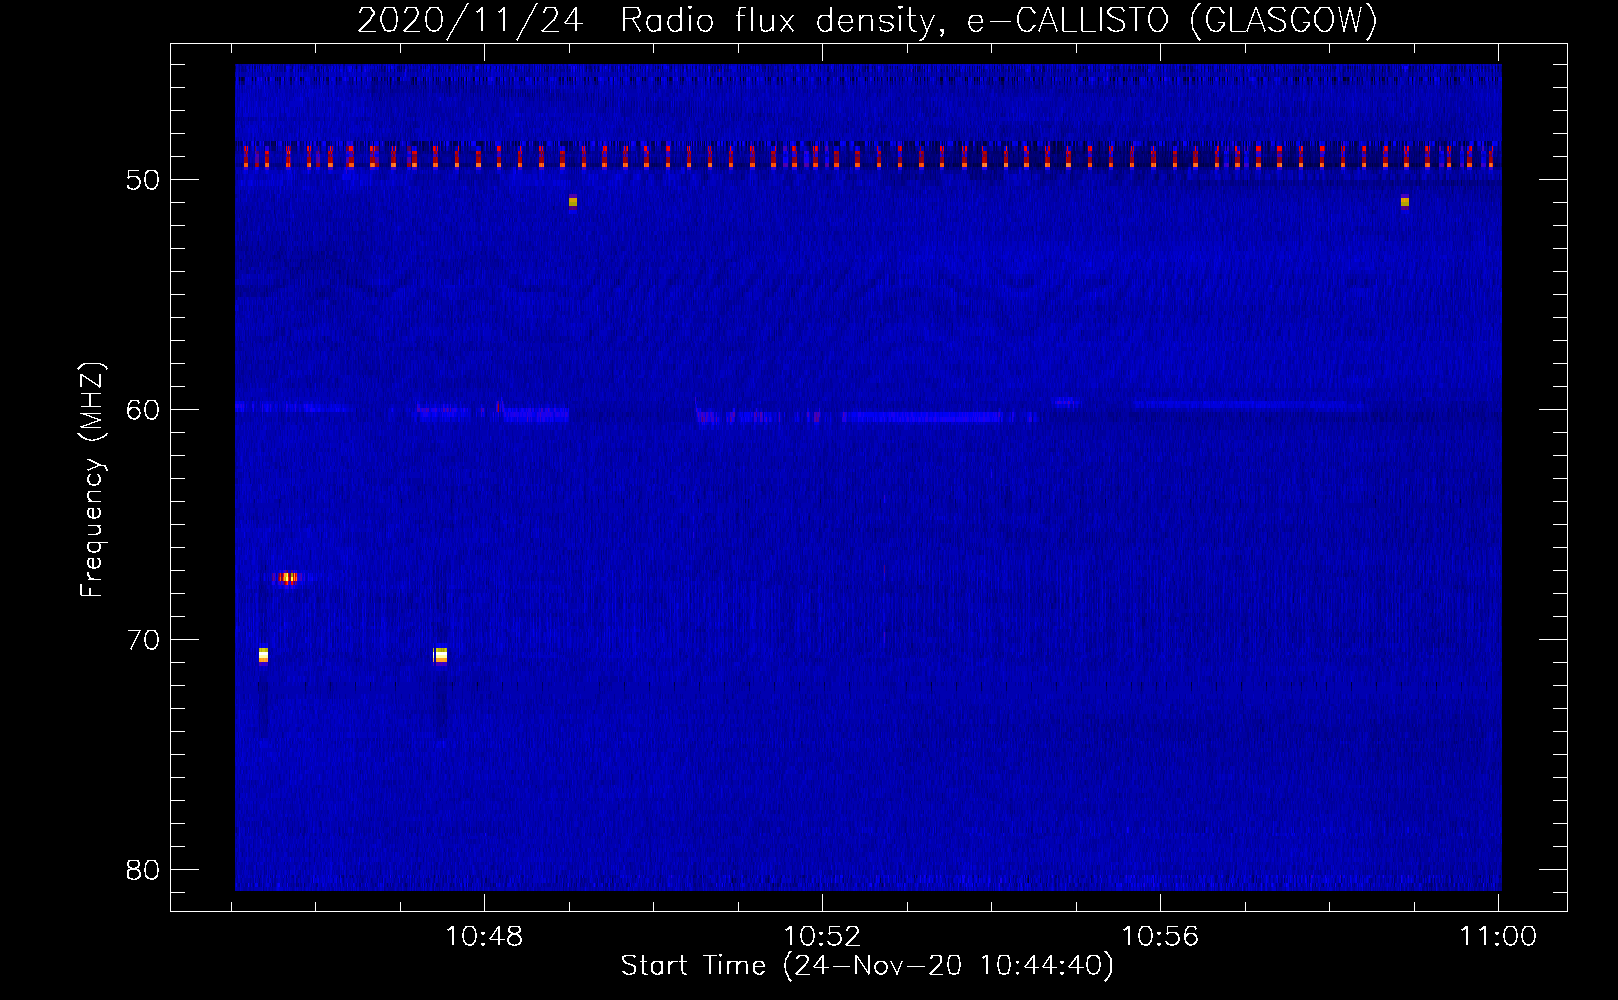Click the leftmost bright spot near 71 MHz
Viewport: 1618px width, 1000px height.
pos(263,655)
